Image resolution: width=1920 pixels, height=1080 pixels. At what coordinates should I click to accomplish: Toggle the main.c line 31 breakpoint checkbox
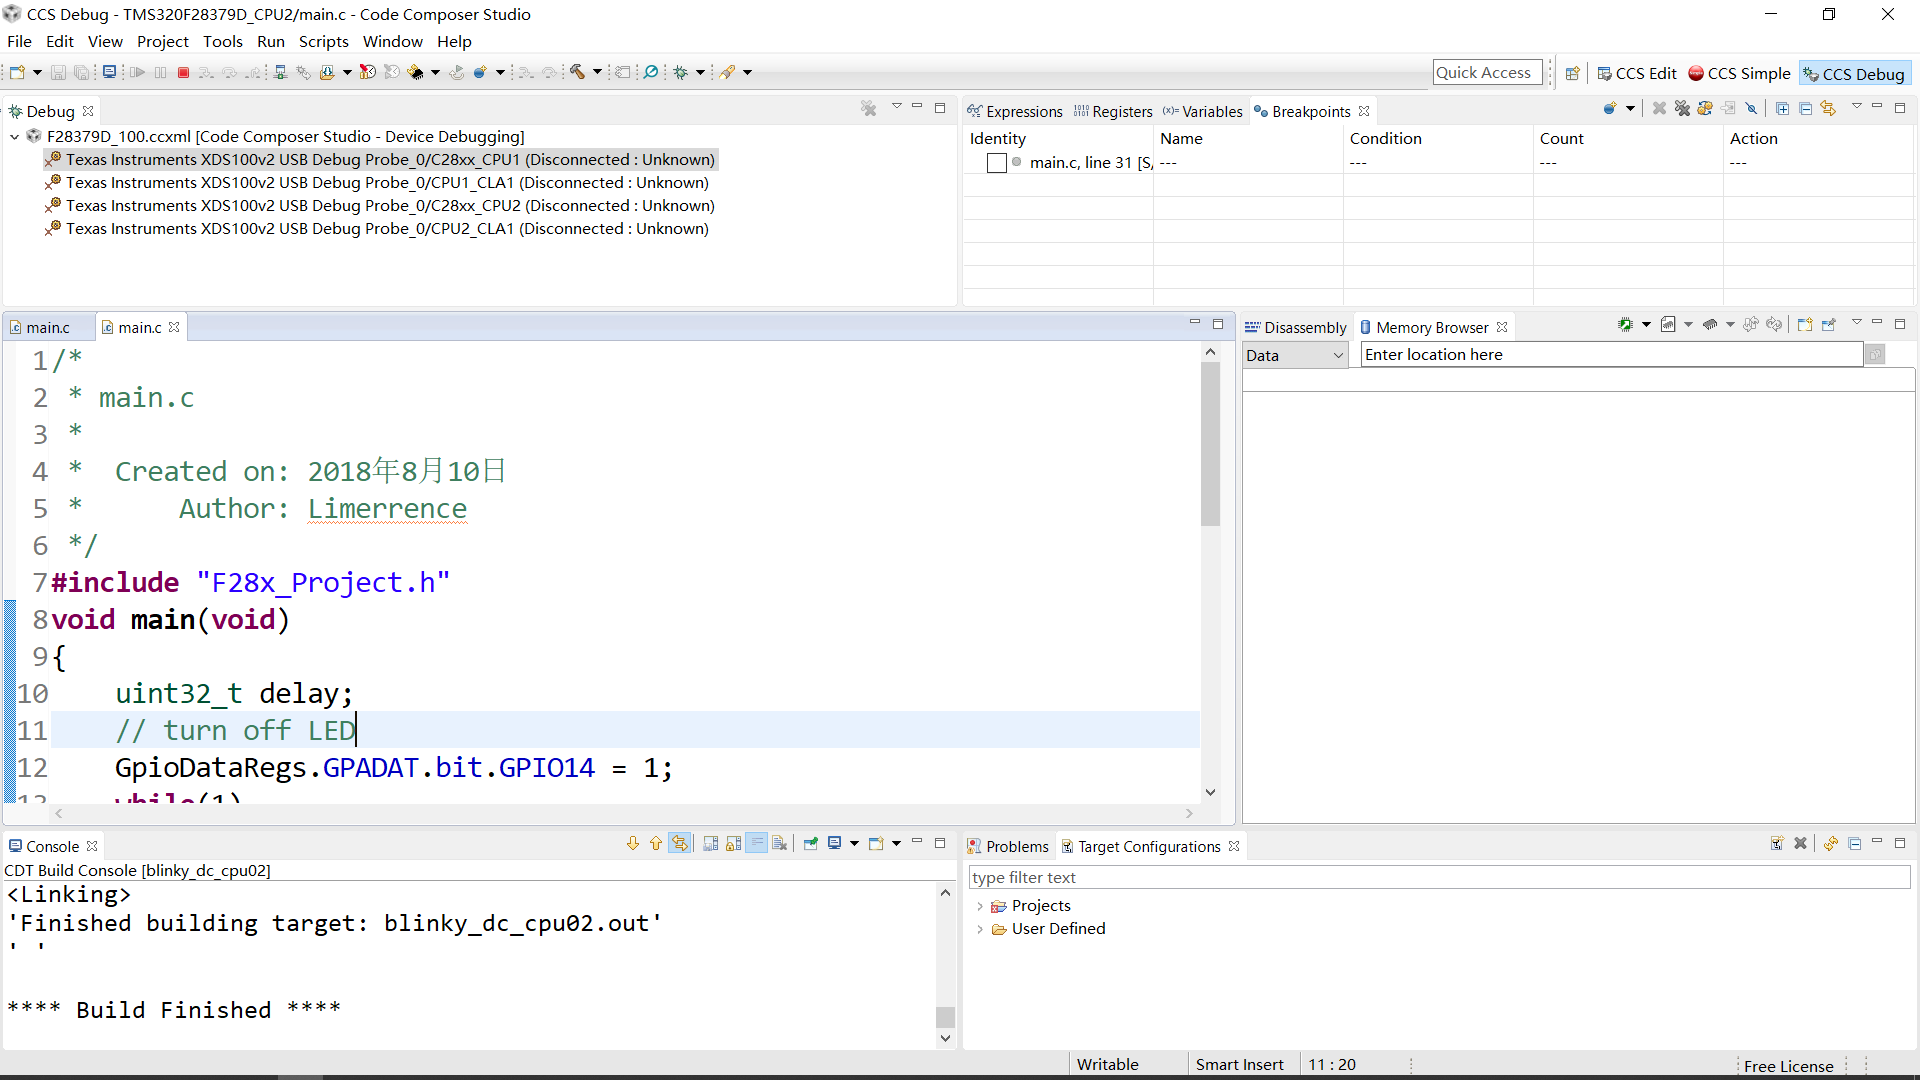point(996,163)
